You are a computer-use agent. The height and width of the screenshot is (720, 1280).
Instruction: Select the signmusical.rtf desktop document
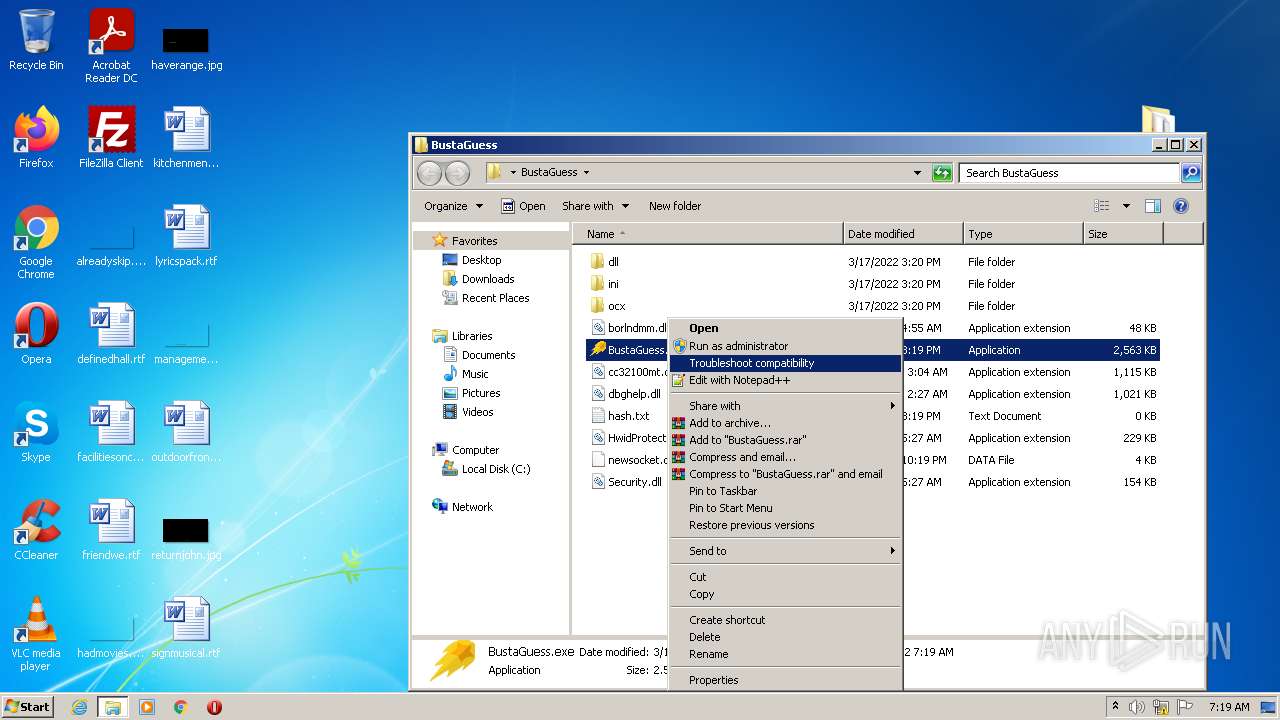[x=186, y=628]
